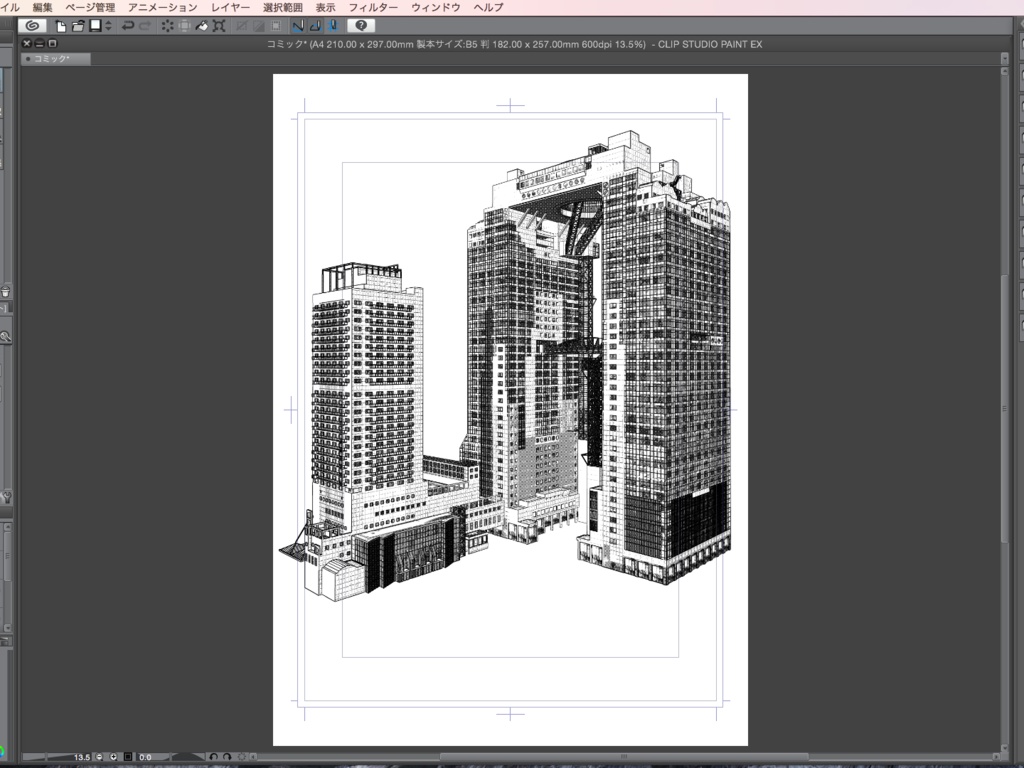The height and width of the screenshot is (768, 1024).
Task: Open the 表示 menu
Action: 325,7
